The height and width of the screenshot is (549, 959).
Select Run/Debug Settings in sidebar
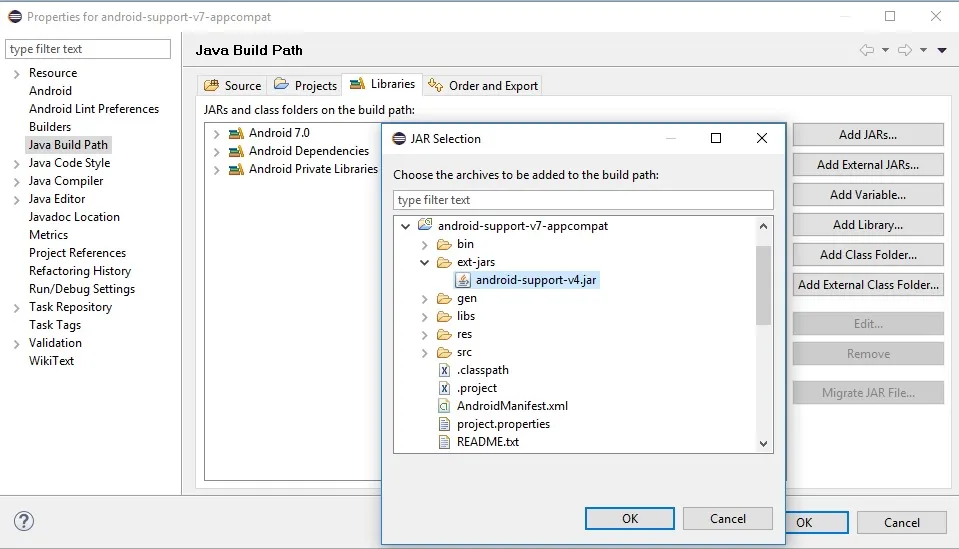[82, 289]
